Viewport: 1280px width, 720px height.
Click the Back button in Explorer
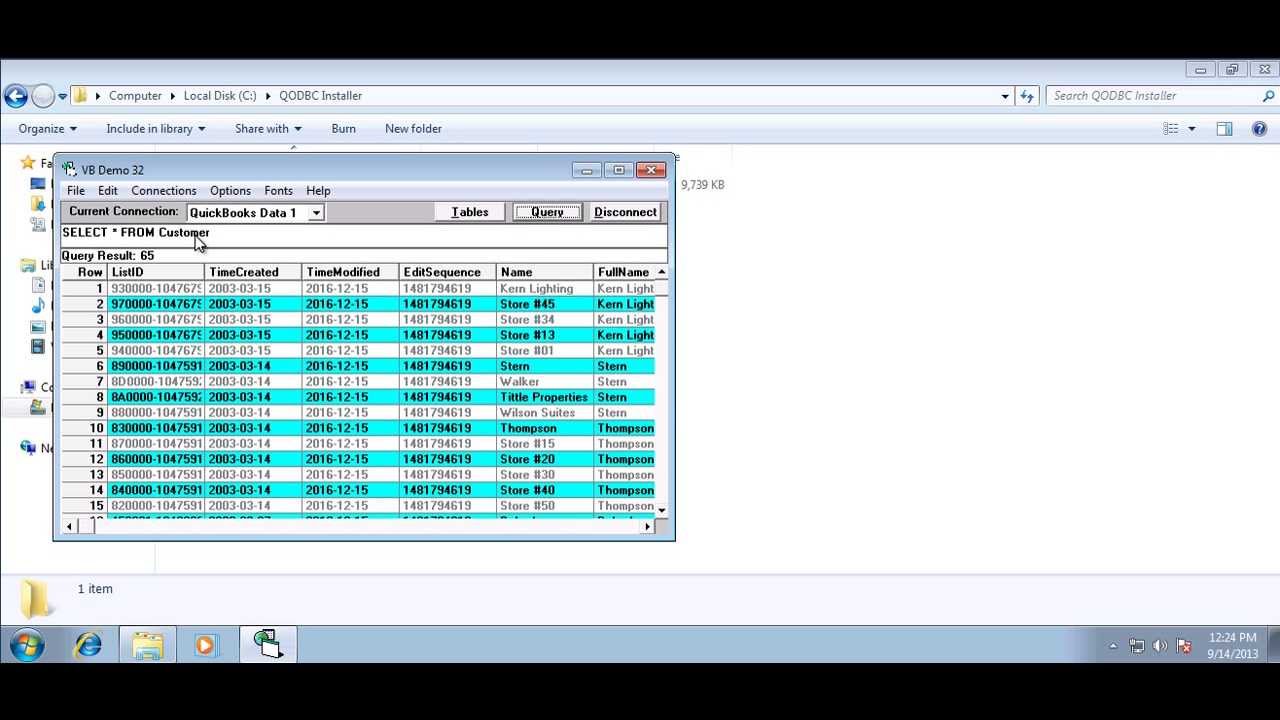tap(15, 96)
